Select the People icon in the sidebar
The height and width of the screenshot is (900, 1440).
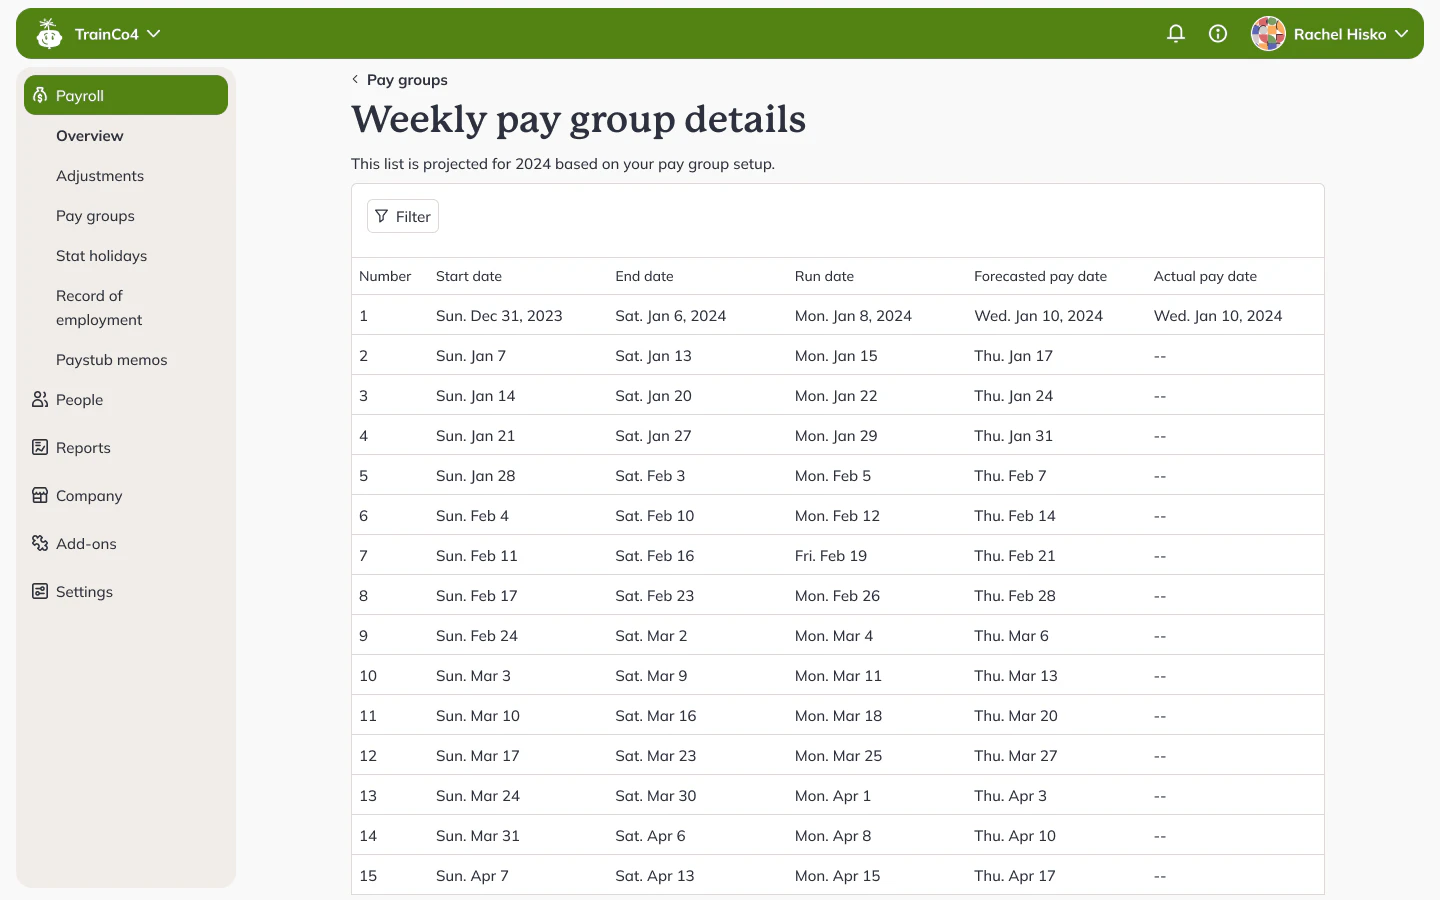pos(39,399)
